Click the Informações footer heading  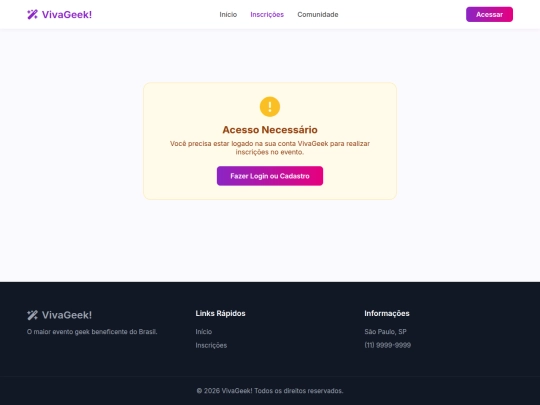(387, 313)
